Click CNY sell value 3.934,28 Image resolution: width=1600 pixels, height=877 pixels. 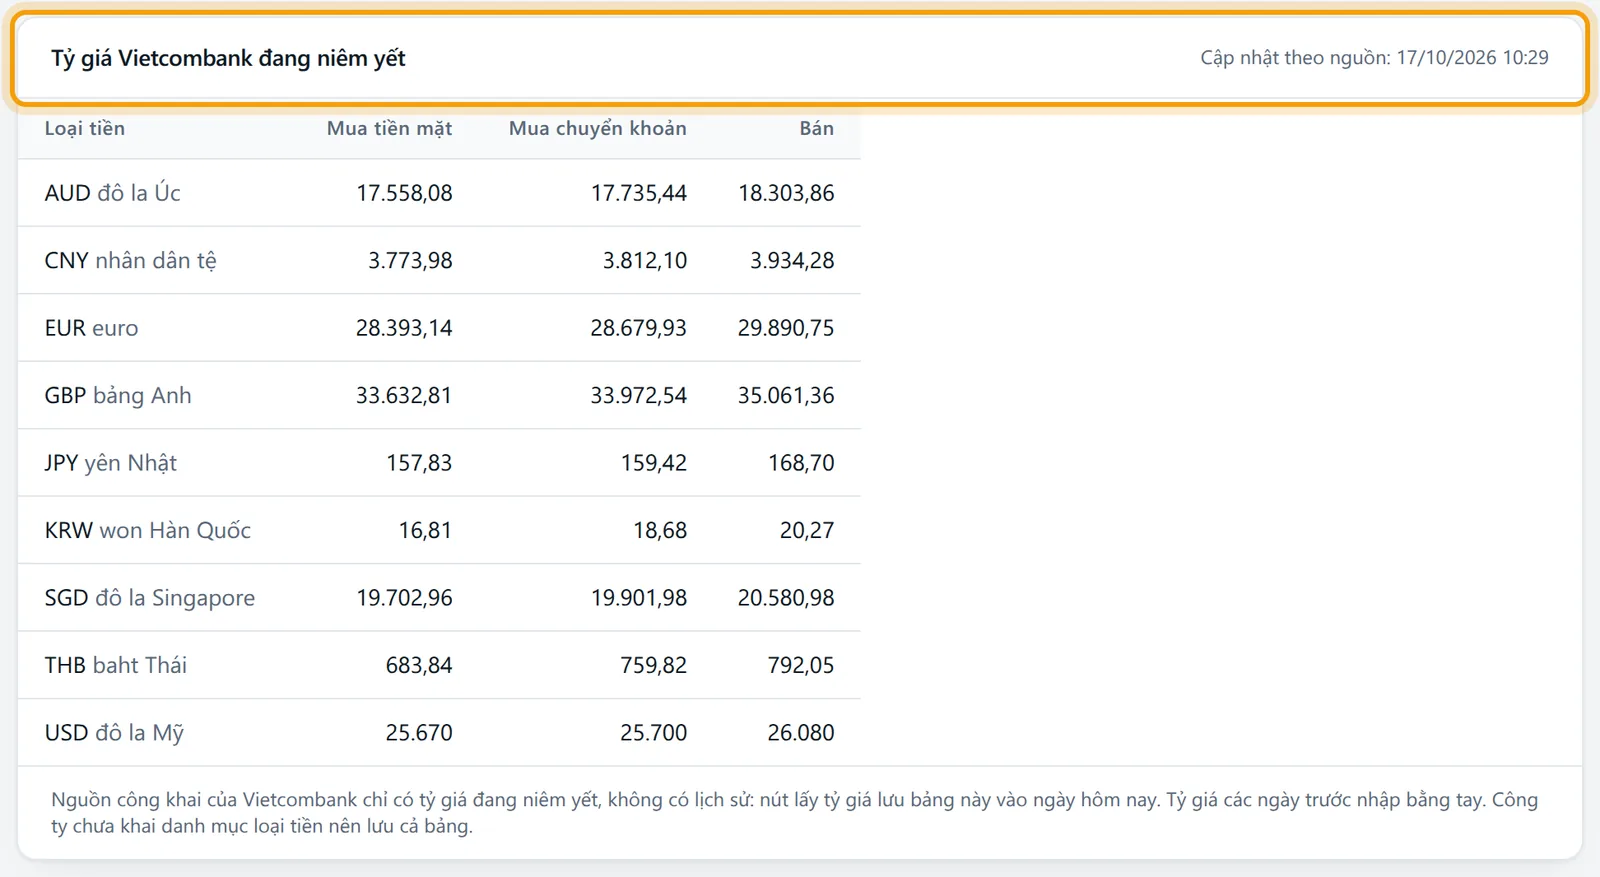[792, 260]
